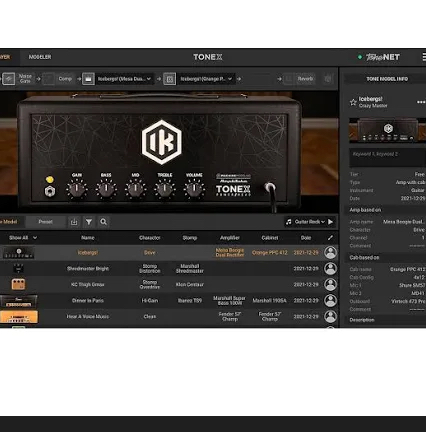Adjust the VOLUME knob on amp
This screenshot has height=432, width=426.
(x=194, y=189)
